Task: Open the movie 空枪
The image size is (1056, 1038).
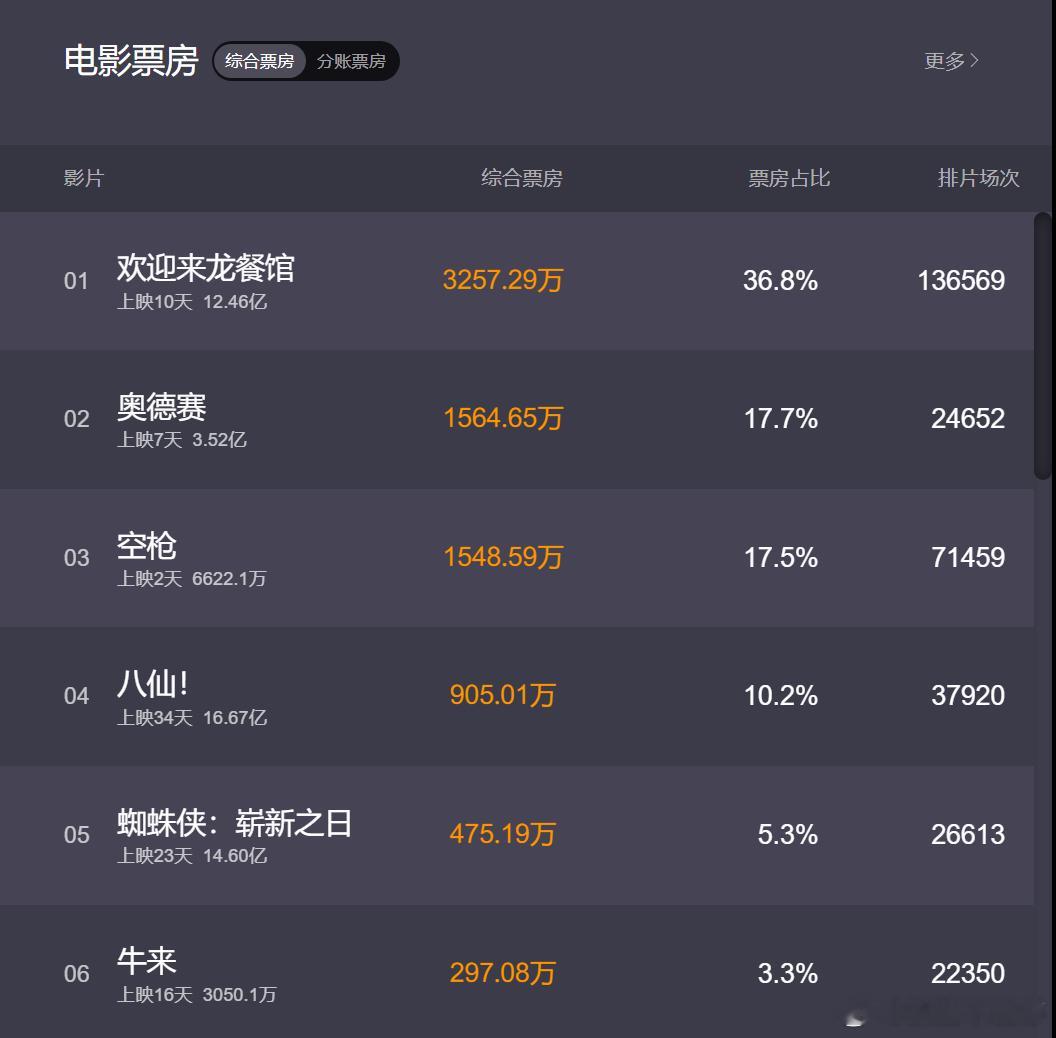Action: [147, 546]
